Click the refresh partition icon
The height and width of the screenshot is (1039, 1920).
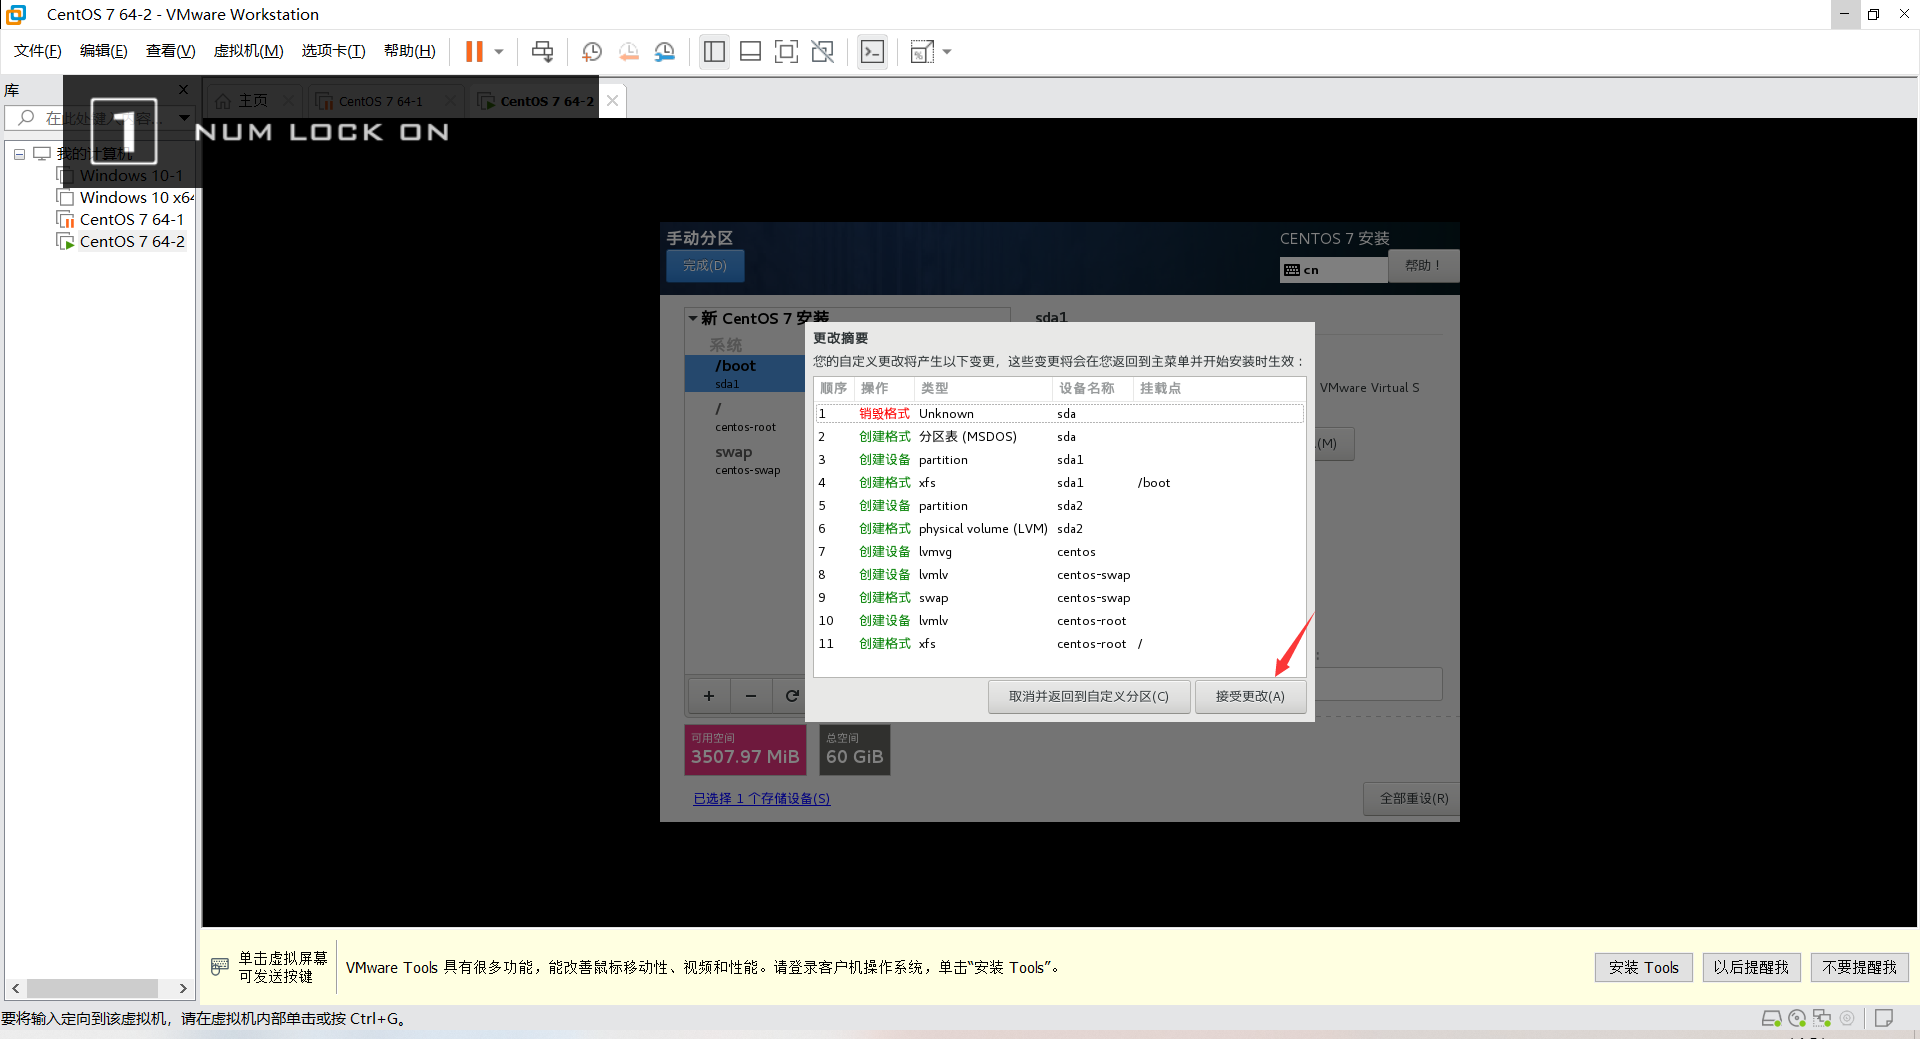click(x=791, y=696)
